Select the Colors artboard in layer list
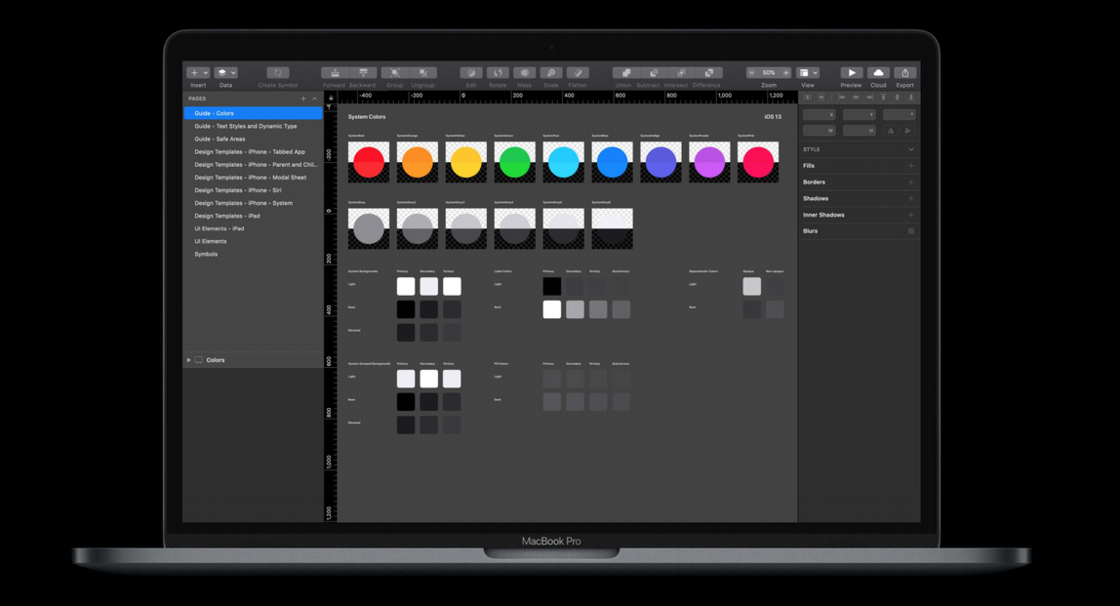Viewport: 1120px width, 606px height. coord(253,360)
